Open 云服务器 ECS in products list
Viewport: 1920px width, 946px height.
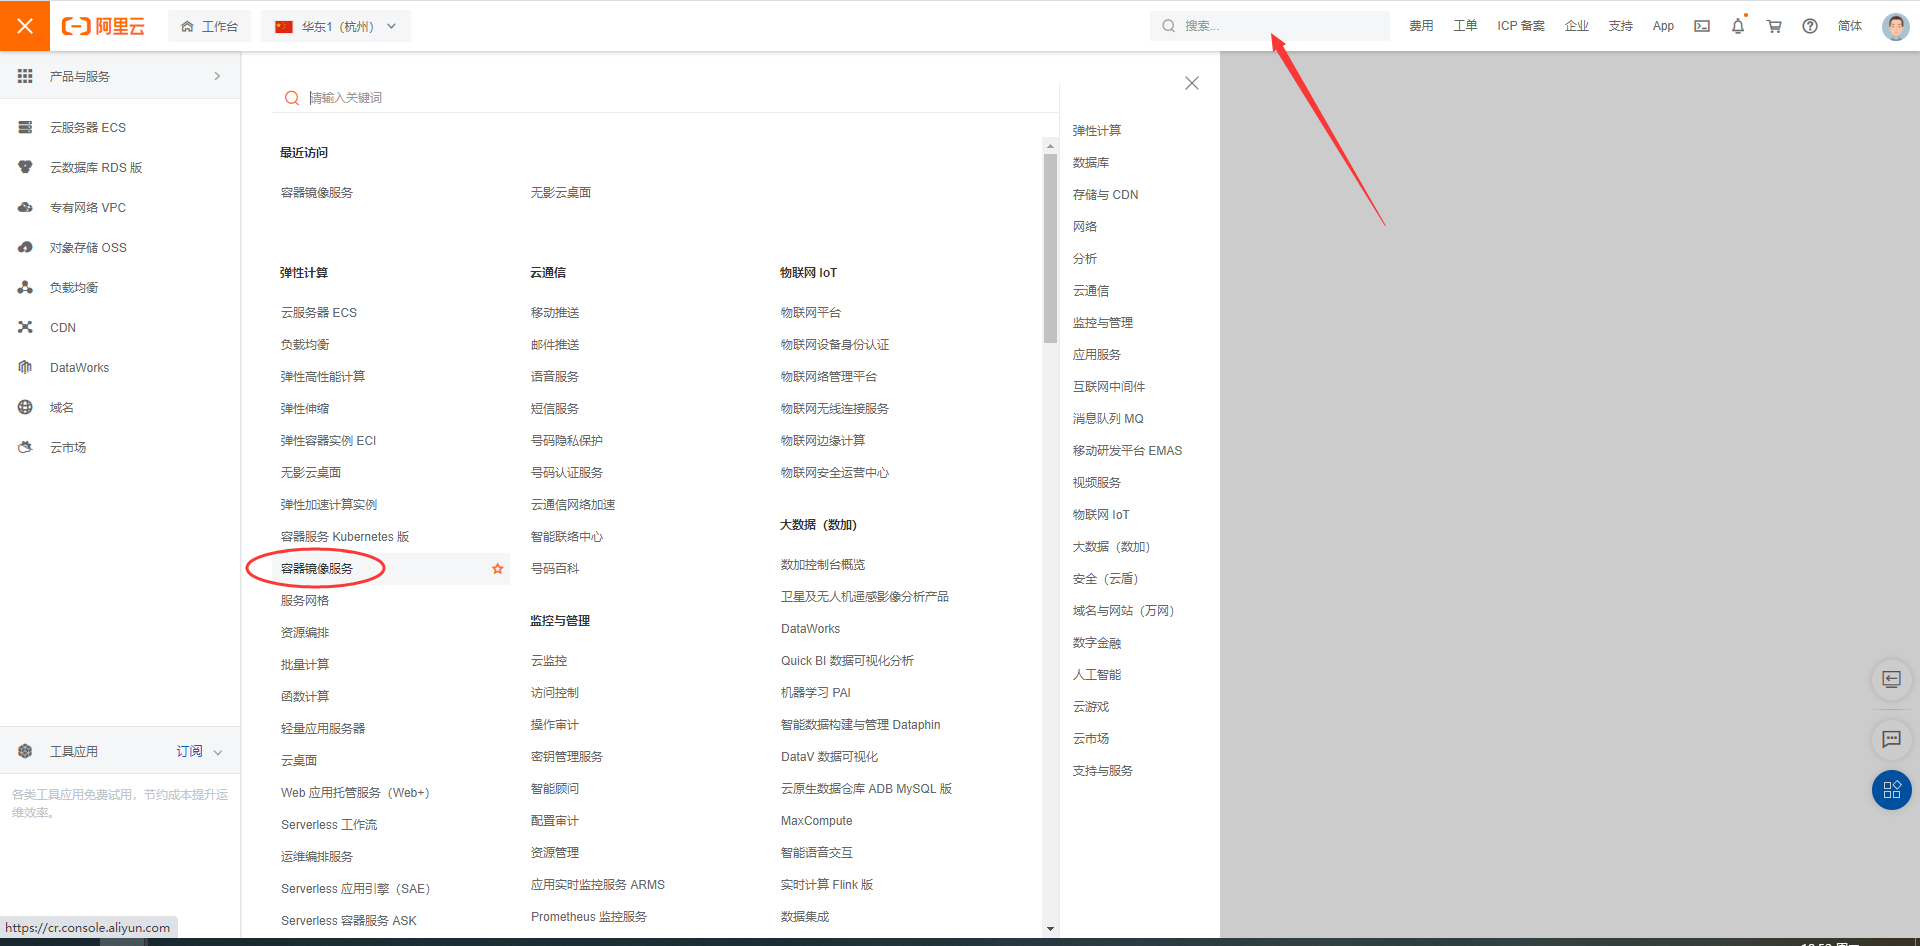click(x=319, y=313)
